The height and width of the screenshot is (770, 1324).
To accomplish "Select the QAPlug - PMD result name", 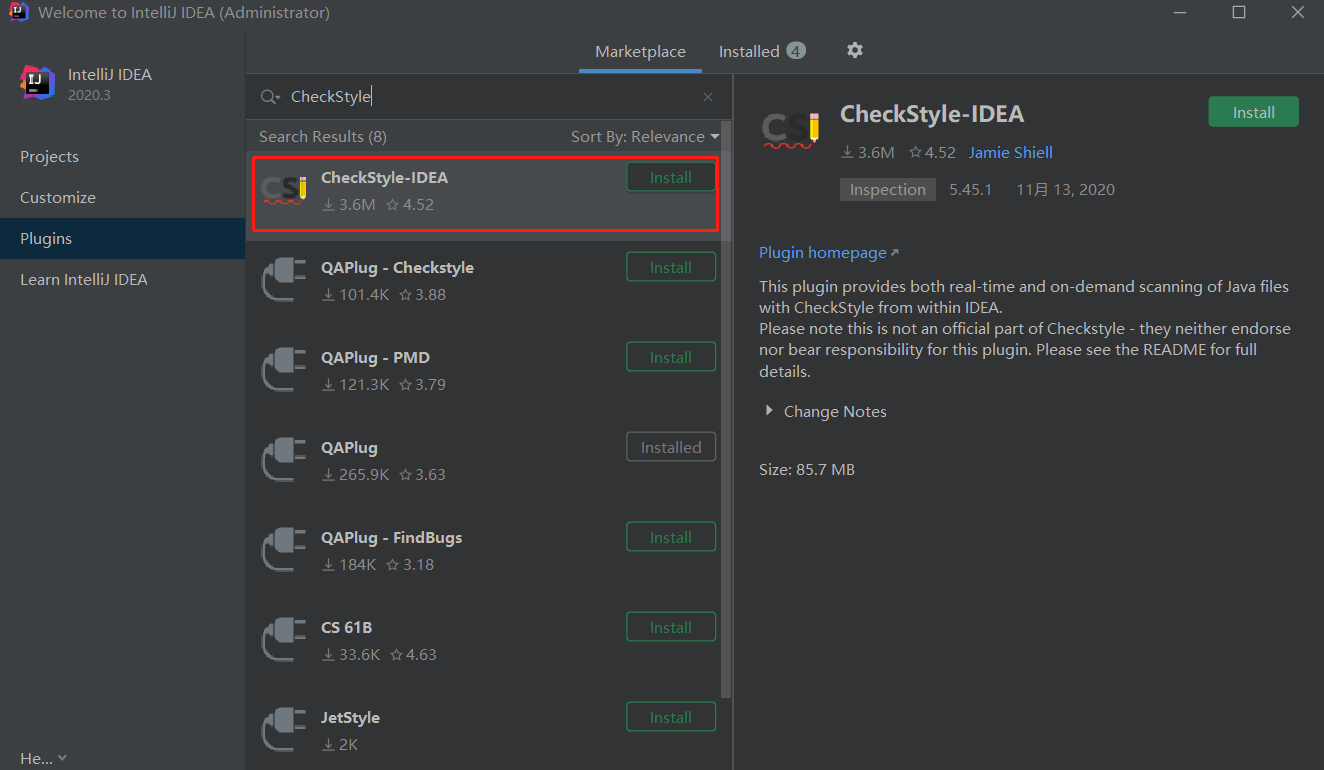I will click(x=375, y=357).
